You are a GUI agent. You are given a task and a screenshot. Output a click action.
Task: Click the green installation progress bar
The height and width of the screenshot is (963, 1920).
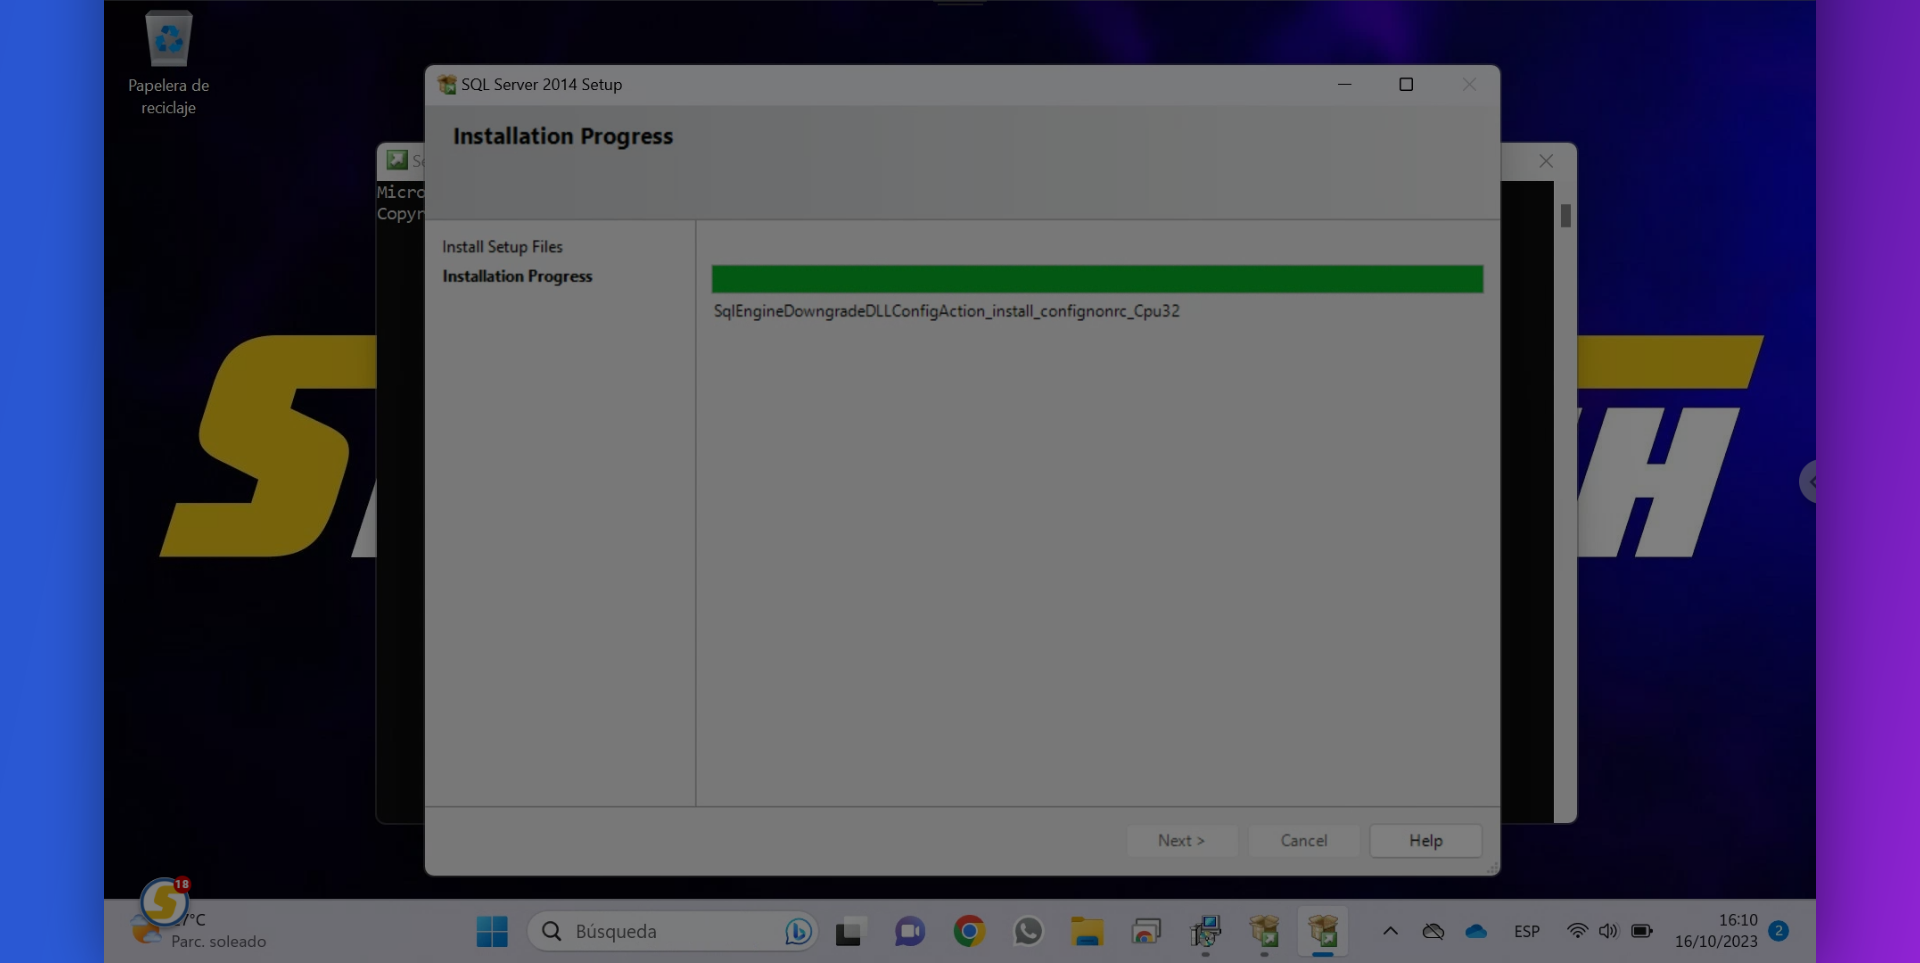(1096, 279)
